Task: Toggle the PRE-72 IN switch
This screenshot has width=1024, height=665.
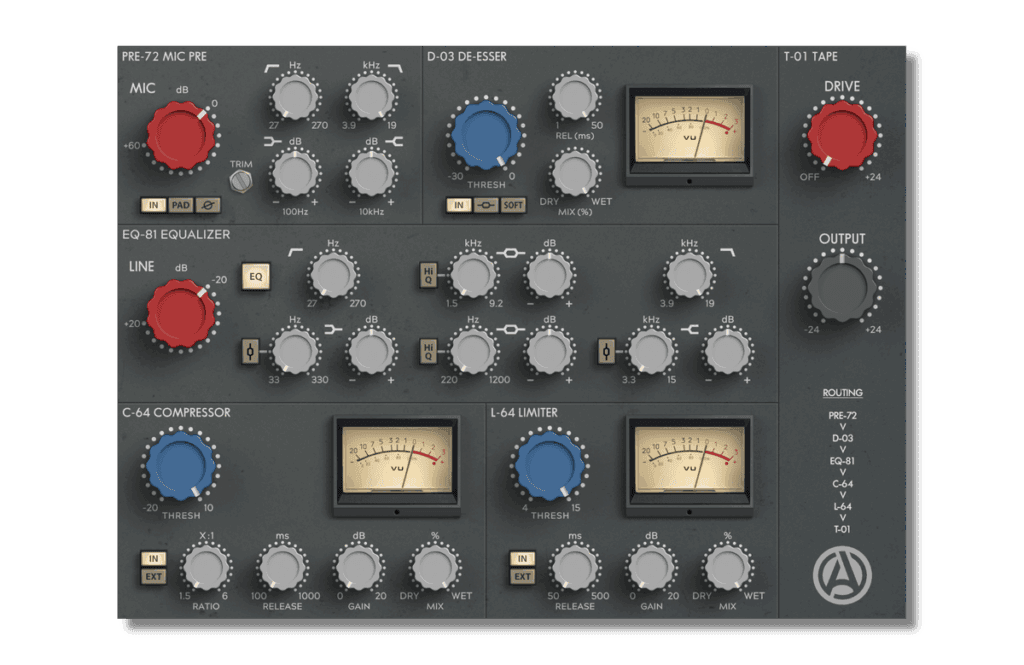Action: coord(154,205)
